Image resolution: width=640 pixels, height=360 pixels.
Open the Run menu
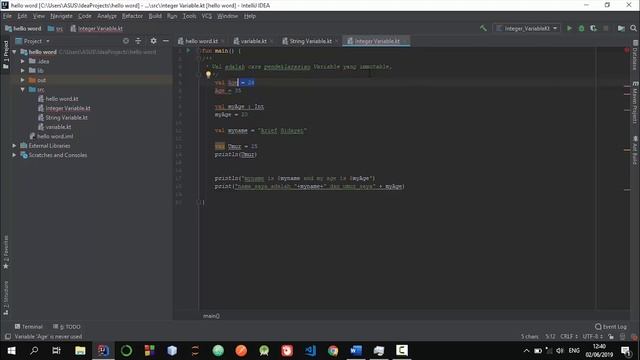point(172,16)
